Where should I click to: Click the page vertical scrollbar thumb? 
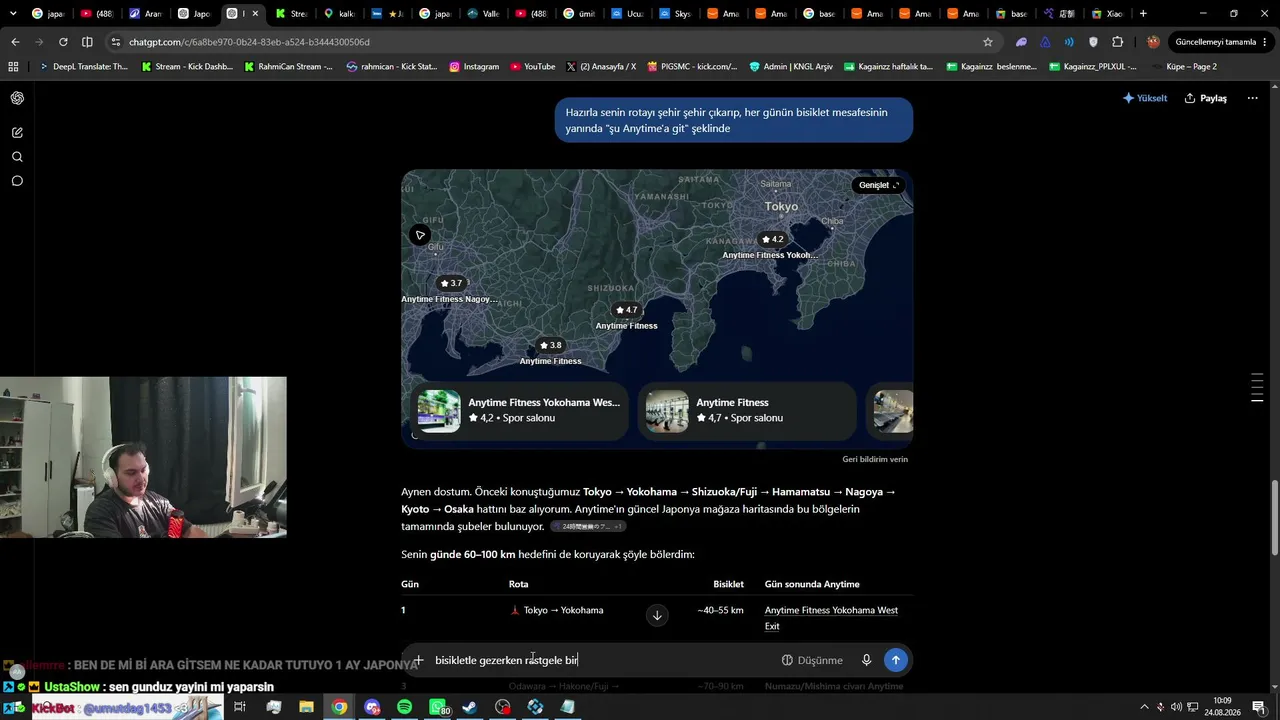click(1275, 518)
